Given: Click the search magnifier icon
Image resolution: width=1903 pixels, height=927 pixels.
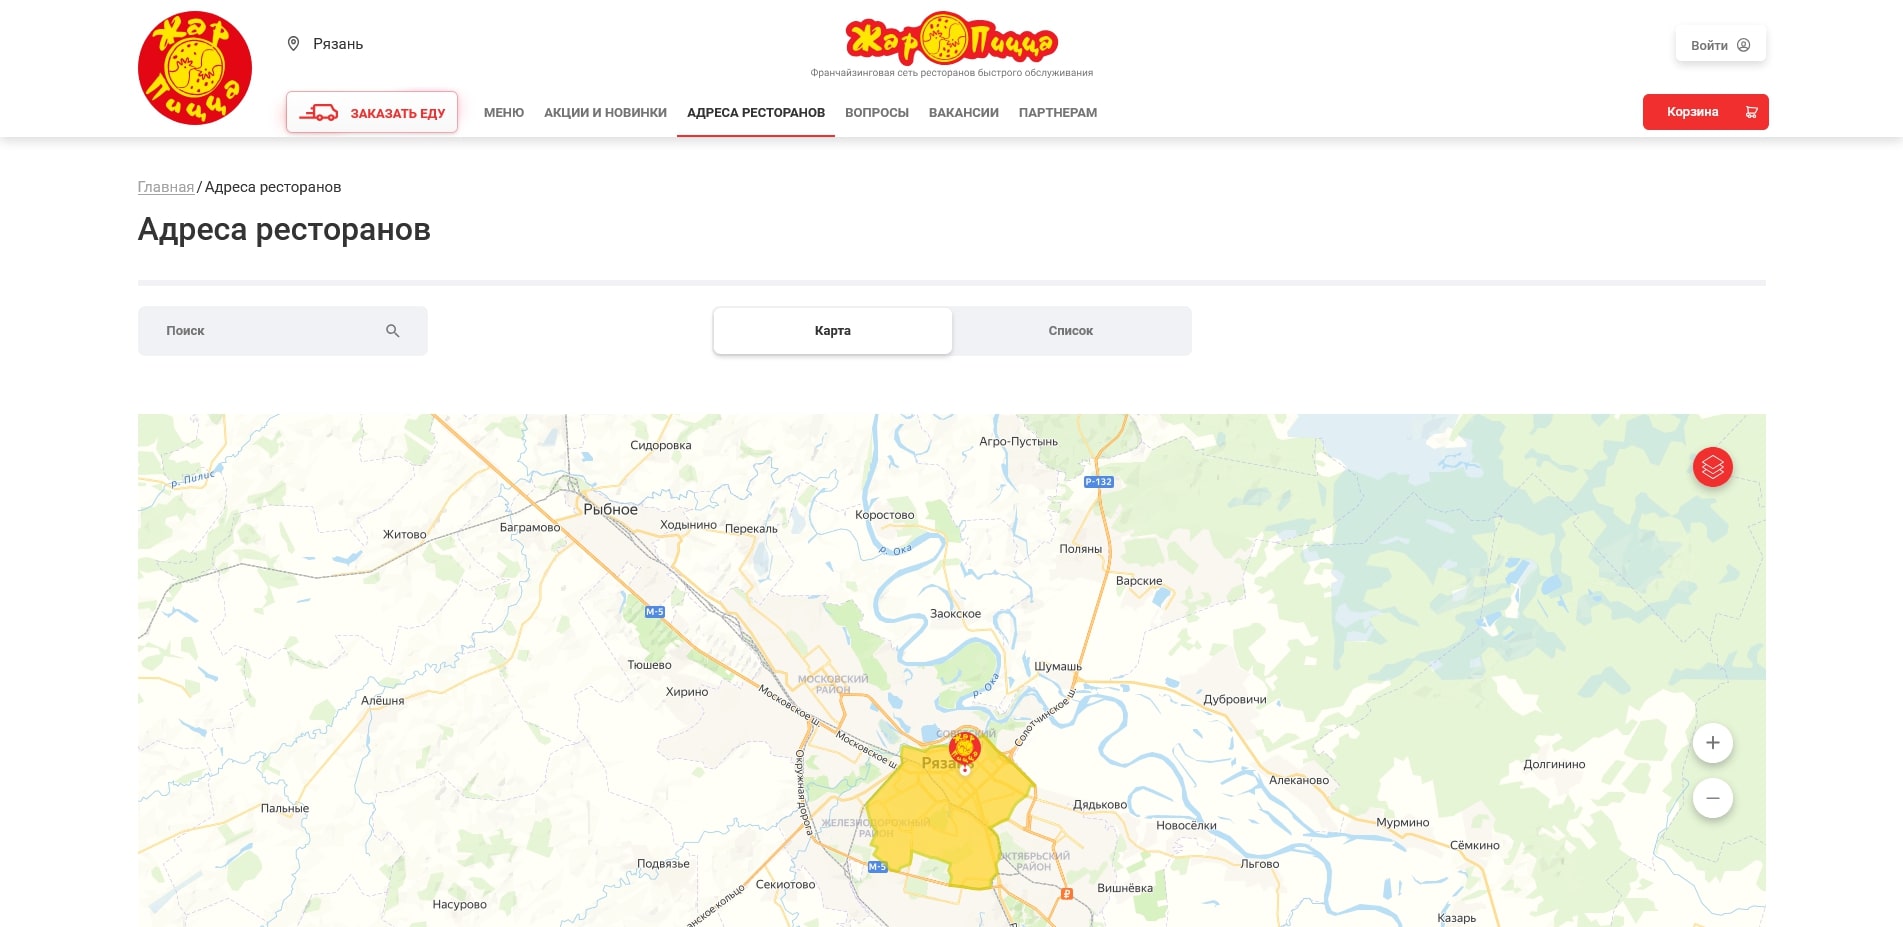Looking at the screenshot, I should (393, 331).
